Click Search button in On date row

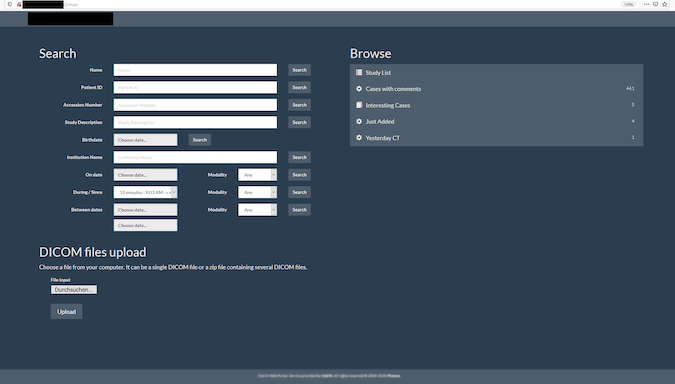[300, 175]
